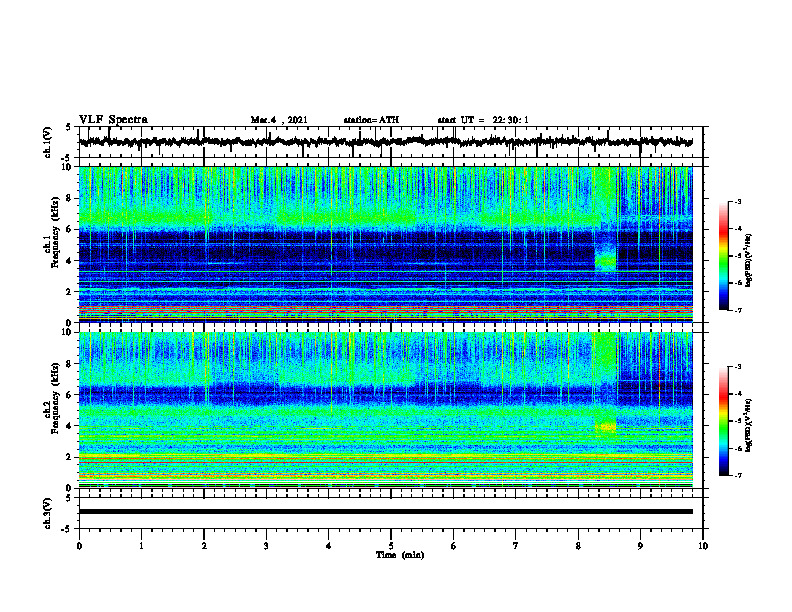
Task: Click the "-7" label on ch.2 colorbar
Action: click(738, 475)
